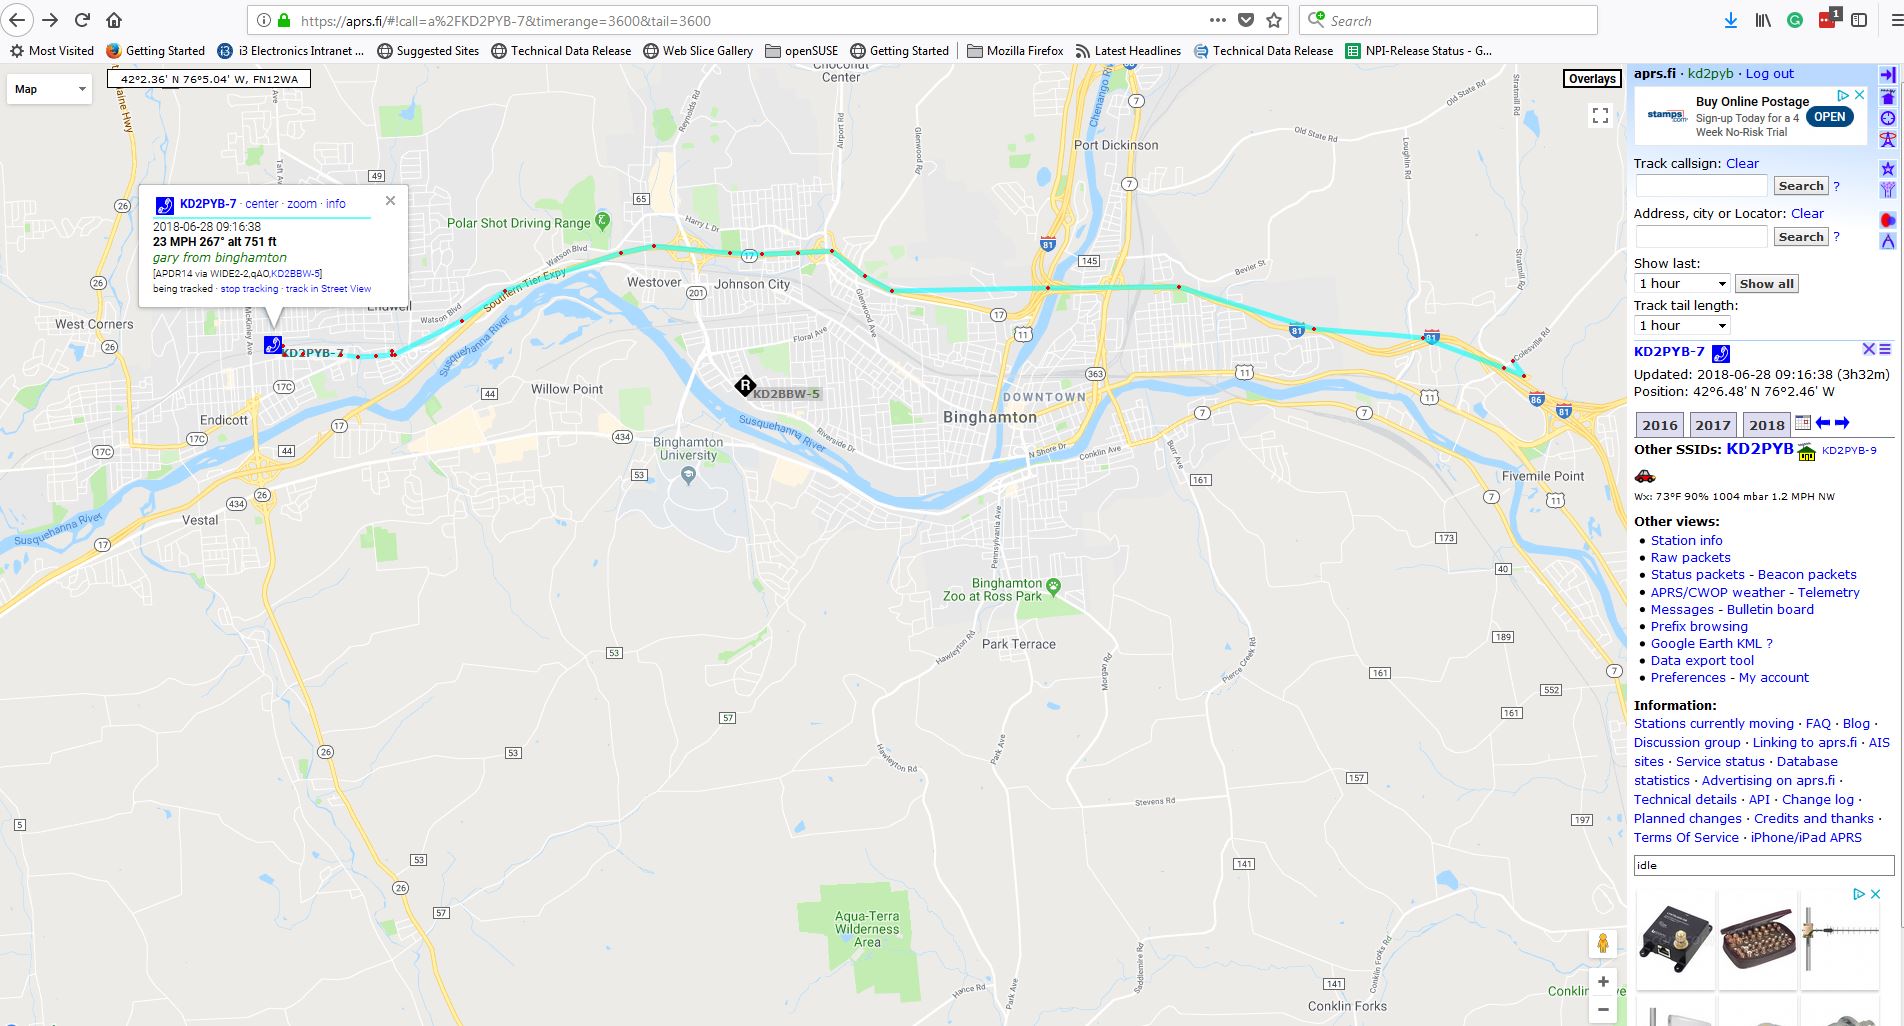Close the KD2PYB-7 info popup
This screenshot has height=1026, width=1904.
[390, 201]
